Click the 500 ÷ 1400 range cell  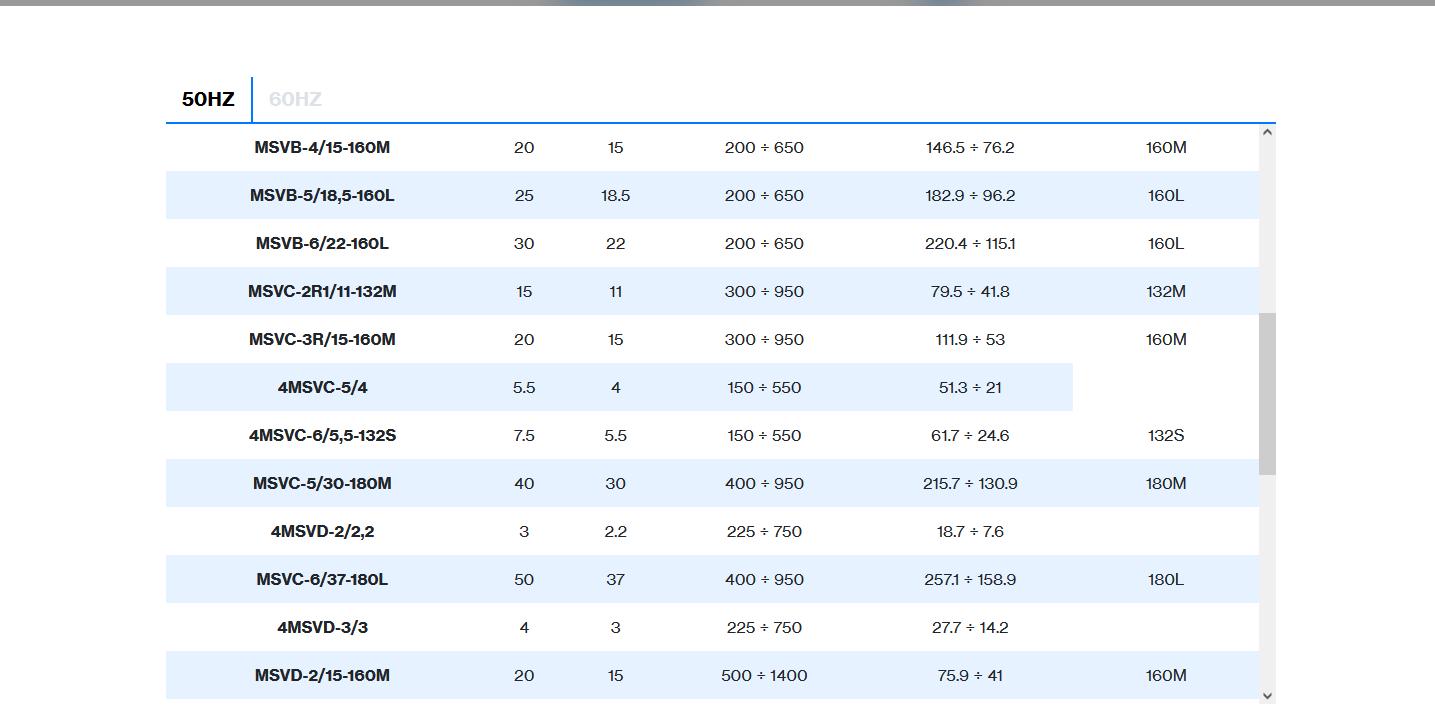(x=764, y=676)
